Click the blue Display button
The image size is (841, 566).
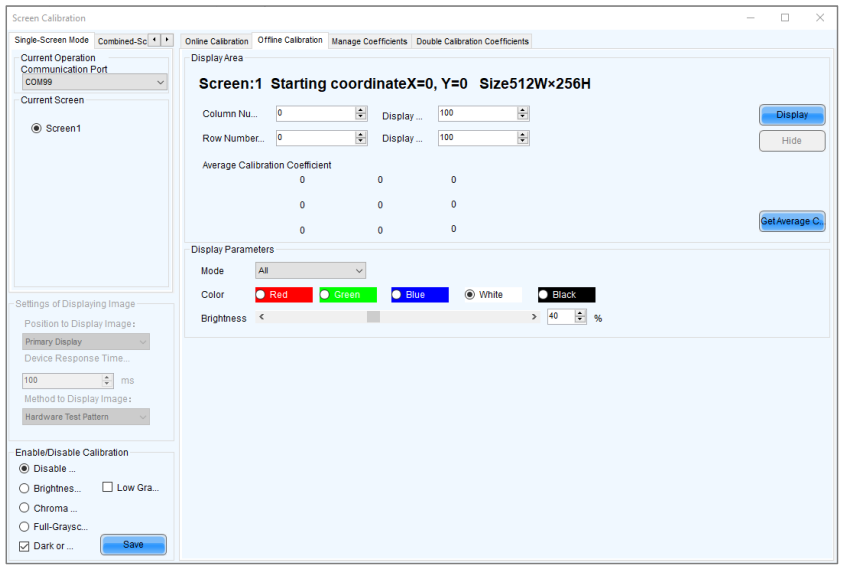click(792, 115)
